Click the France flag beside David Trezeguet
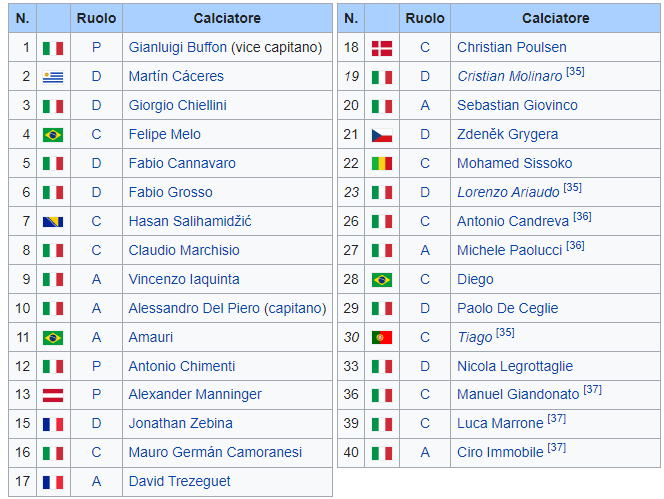The image size is (664, 499). click(x=53, y=482)
